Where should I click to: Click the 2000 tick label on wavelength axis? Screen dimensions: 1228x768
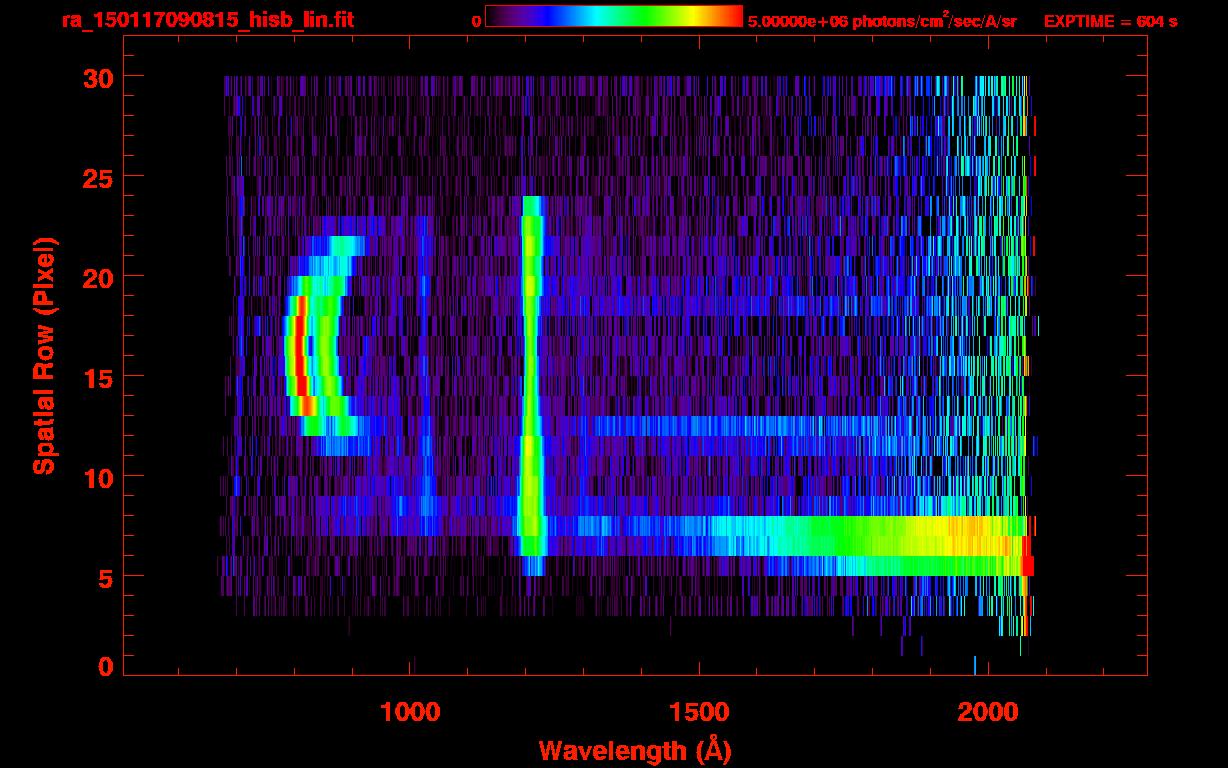tap(987, 712)
